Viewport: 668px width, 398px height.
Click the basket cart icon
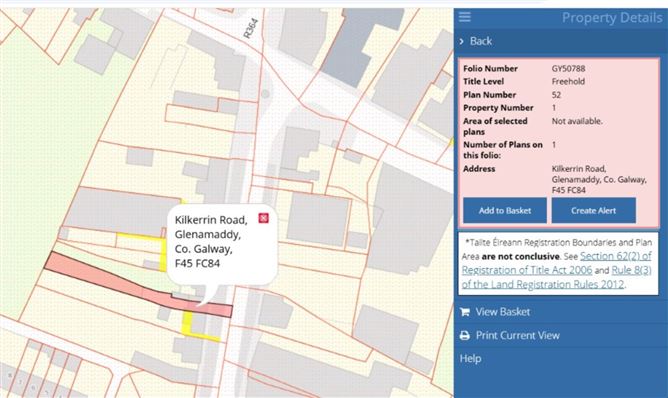pyautogui.click(x=465, y=312)
